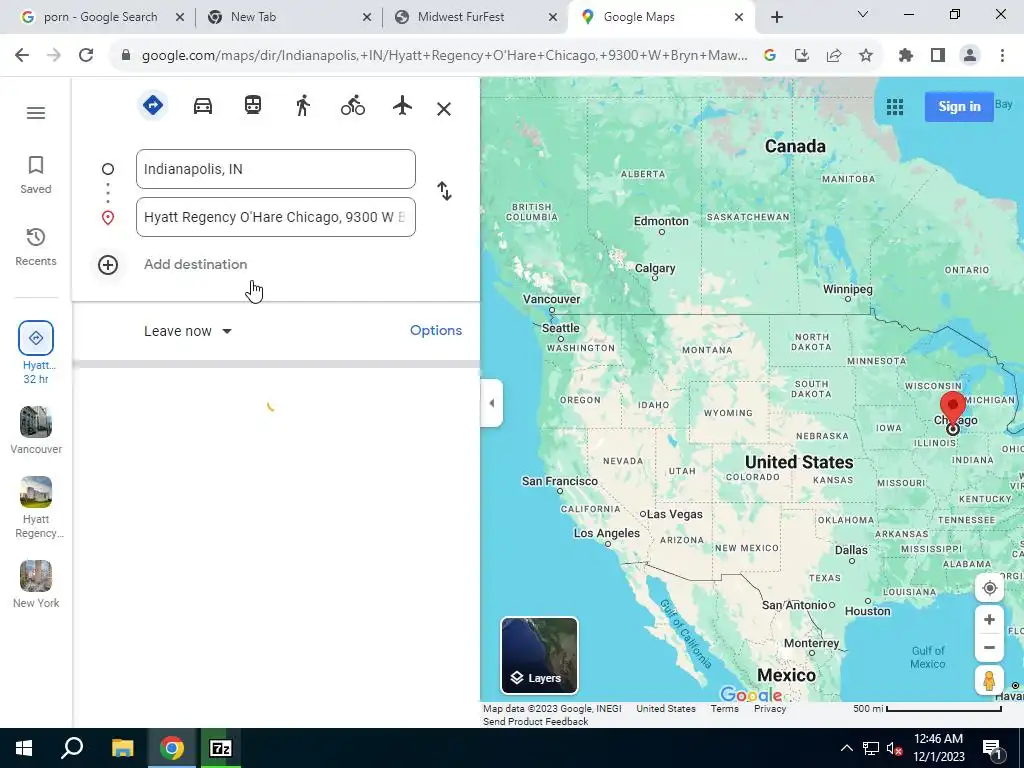Open the Google Maps hamburger menu

pyautogui.click(x=36, y=113)
